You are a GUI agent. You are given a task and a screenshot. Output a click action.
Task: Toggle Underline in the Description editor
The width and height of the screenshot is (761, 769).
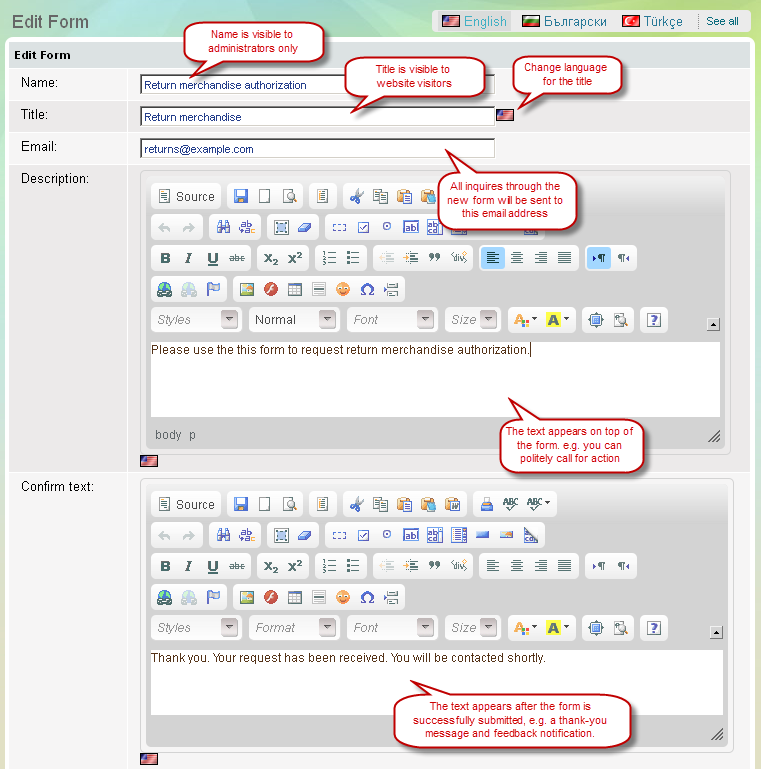click(213, 259)
